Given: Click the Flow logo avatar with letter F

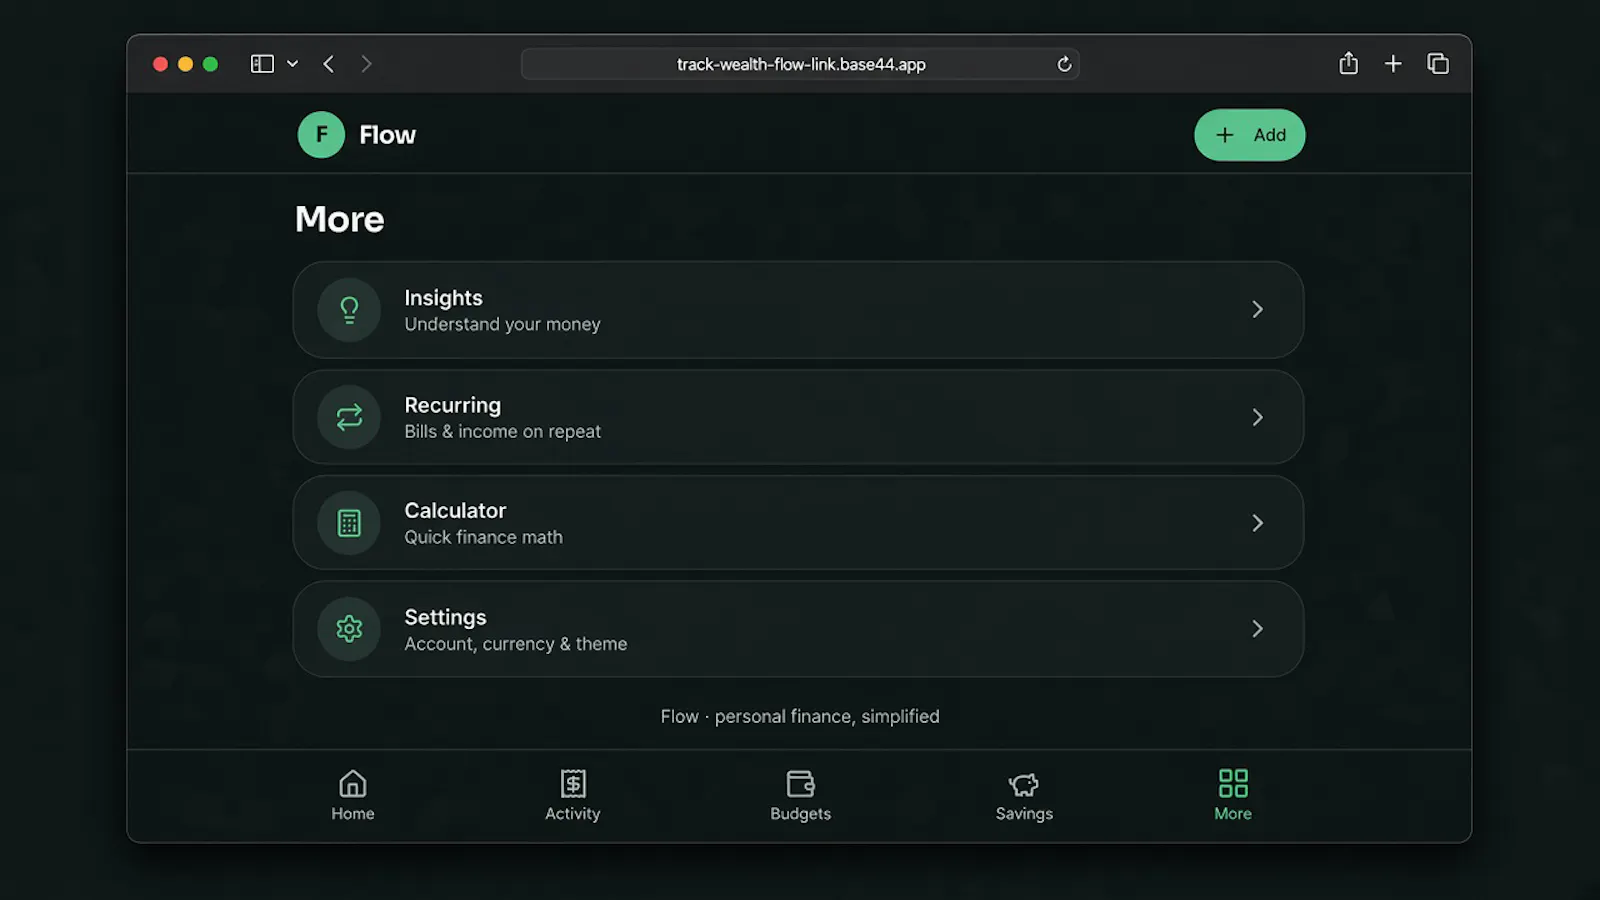Looking at the screenshot, I should (321, 135).
